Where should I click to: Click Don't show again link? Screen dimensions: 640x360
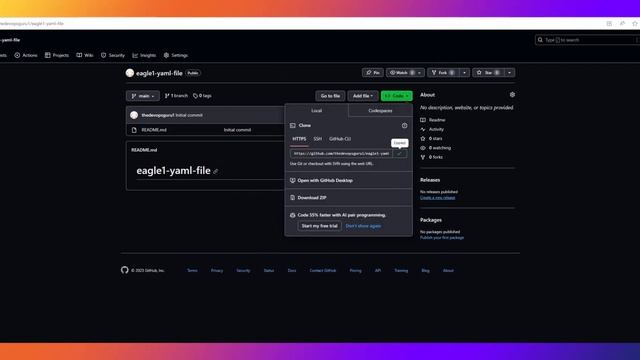click(x=363, y=226)
